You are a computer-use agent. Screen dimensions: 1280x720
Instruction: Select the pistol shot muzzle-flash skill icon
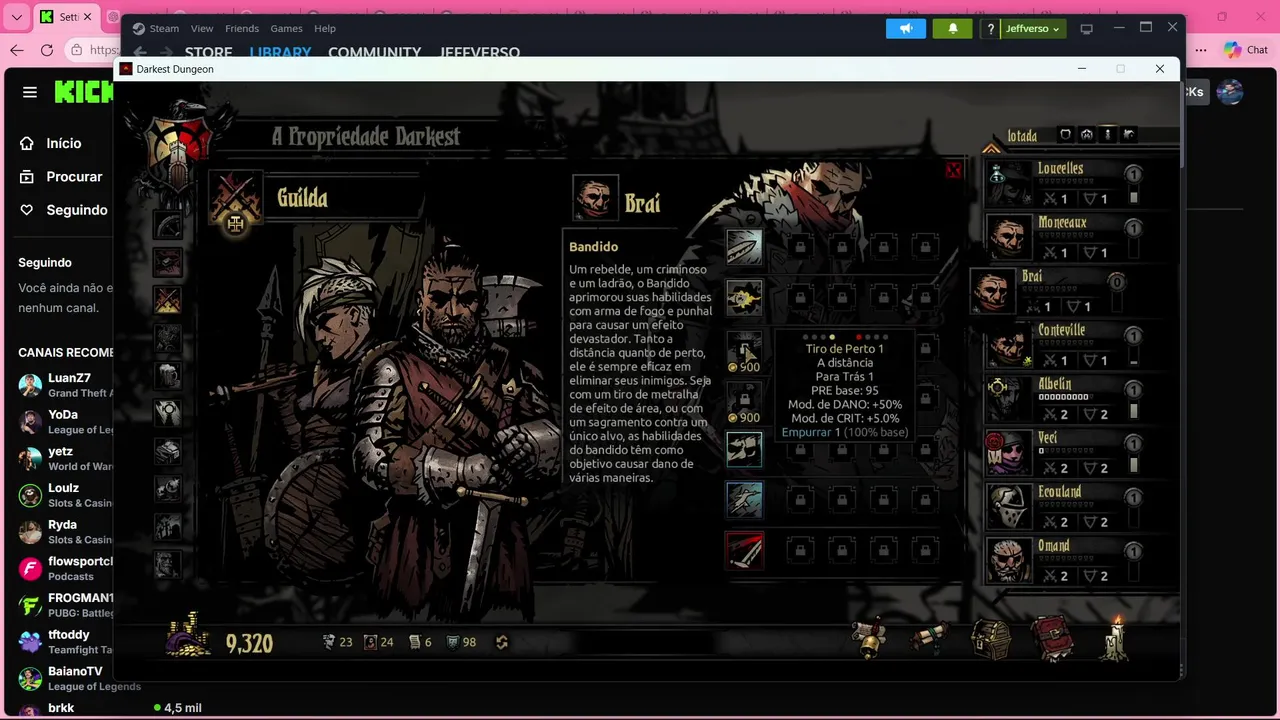744,297
